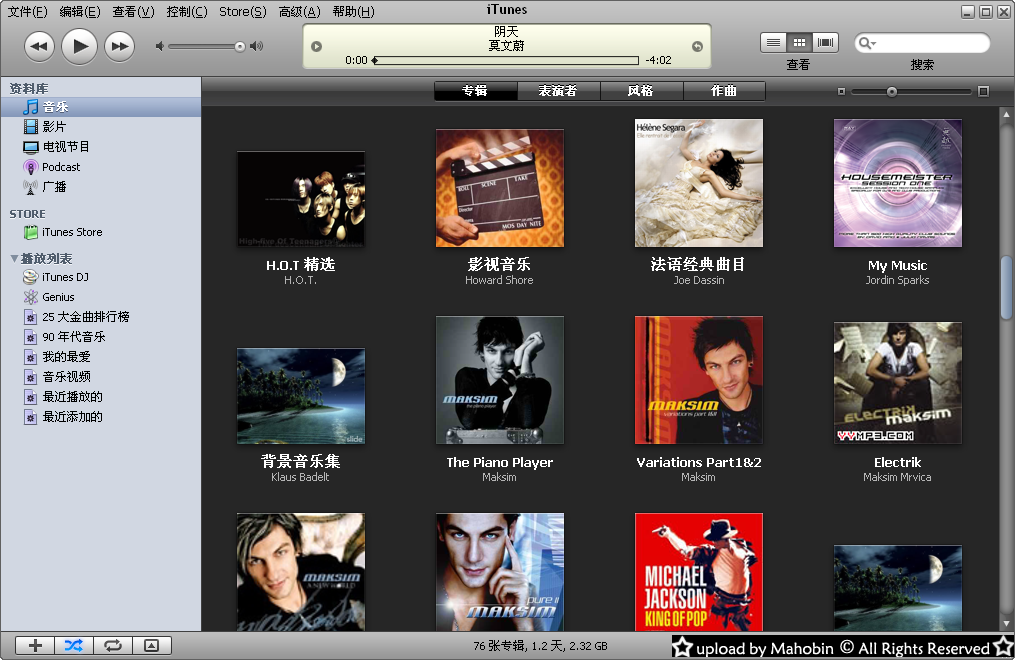Show the artwork viewer panel

pos(151,645)
